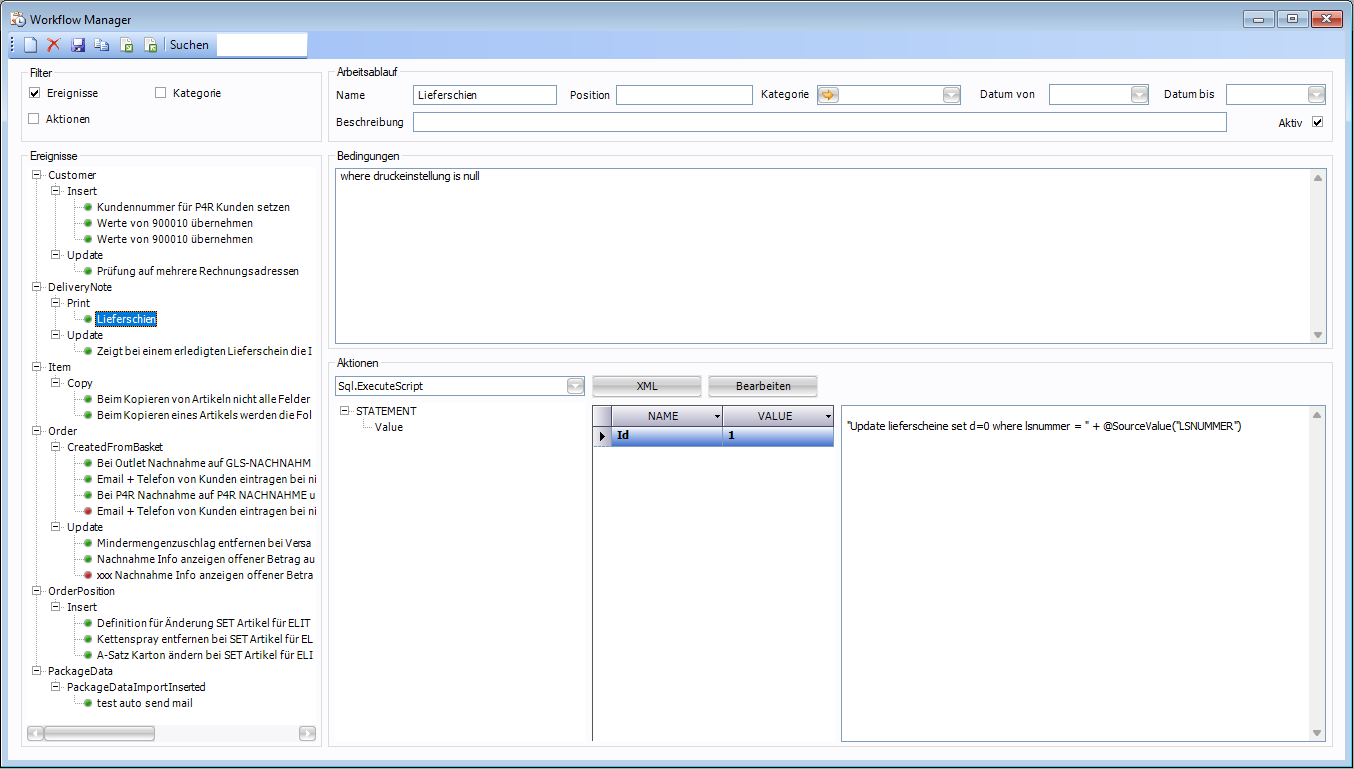Open the Datum von date picker
1354x769 pixels.
[1139, 95]
